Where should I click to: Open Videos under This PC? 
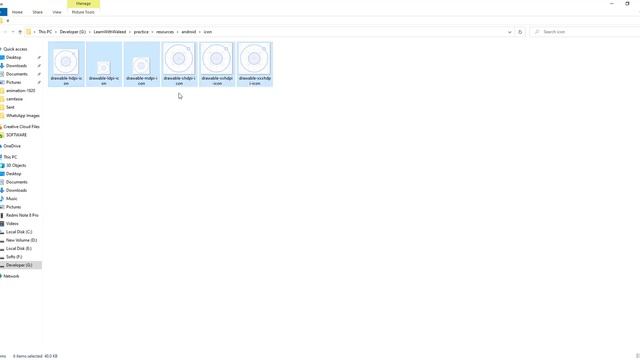coord(12,224)
